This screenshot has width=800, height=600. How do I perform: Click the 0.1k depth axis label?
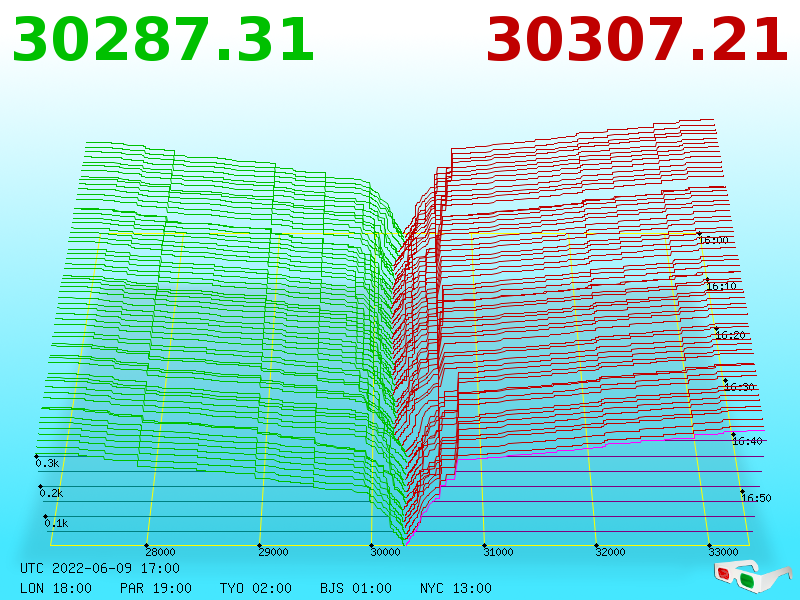tap(56, 523)
